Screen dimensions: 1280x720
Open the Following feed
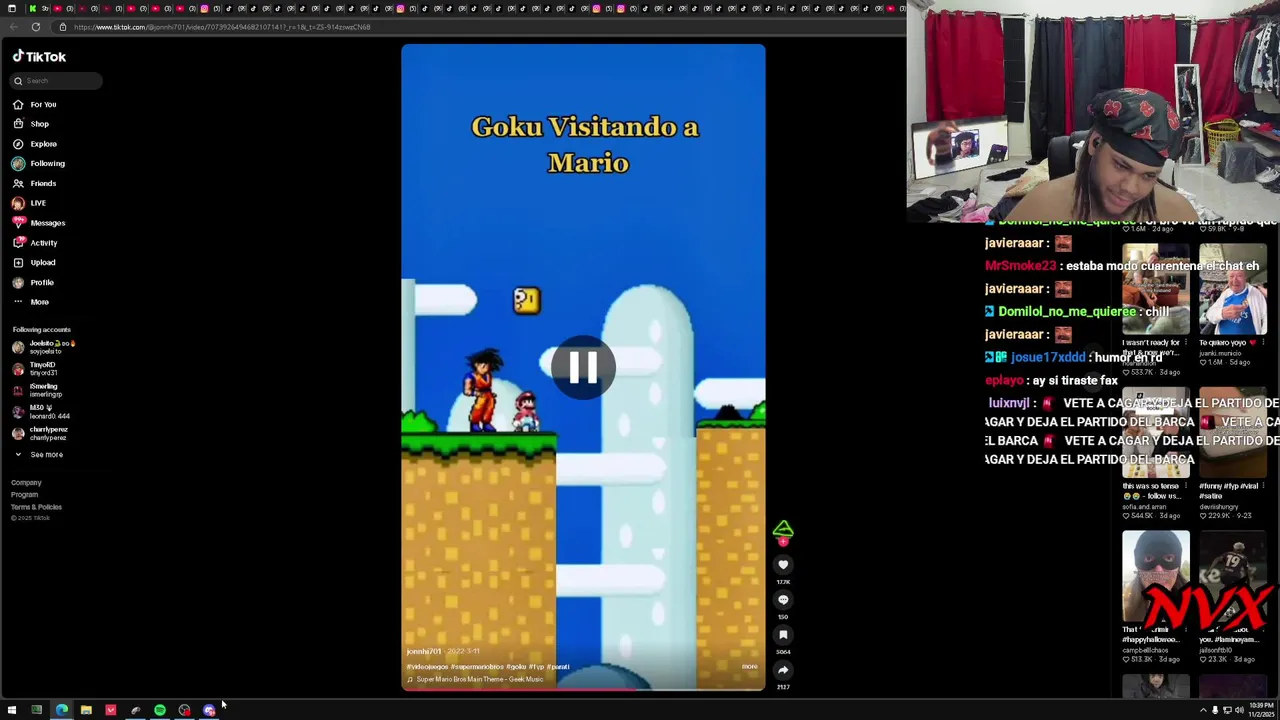pyautogui.click(x=38, y=163)
